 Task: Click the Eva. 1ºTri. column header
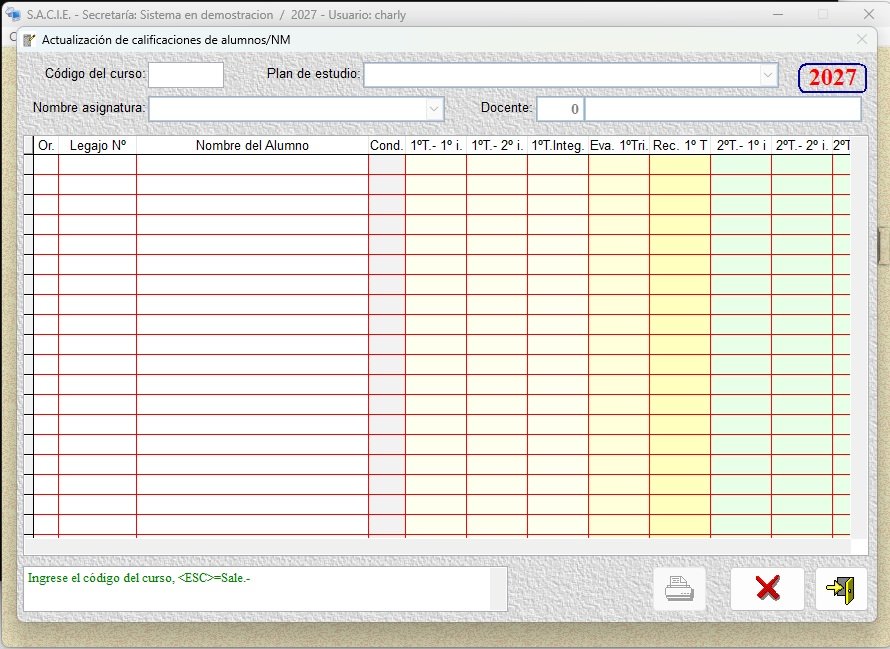[619, 146]
